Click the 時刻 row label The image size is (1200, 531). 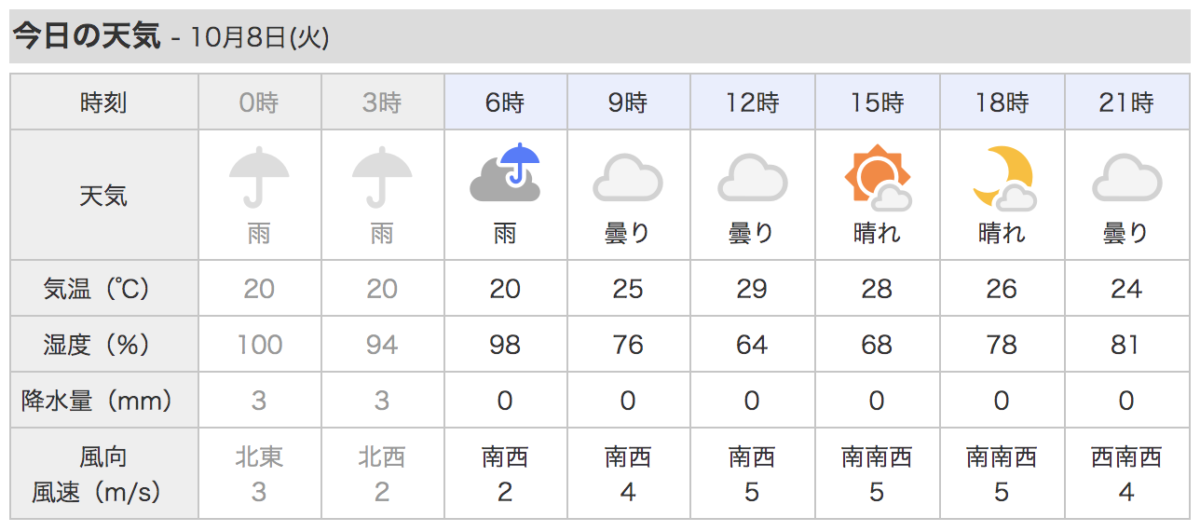tap(104, 102)
